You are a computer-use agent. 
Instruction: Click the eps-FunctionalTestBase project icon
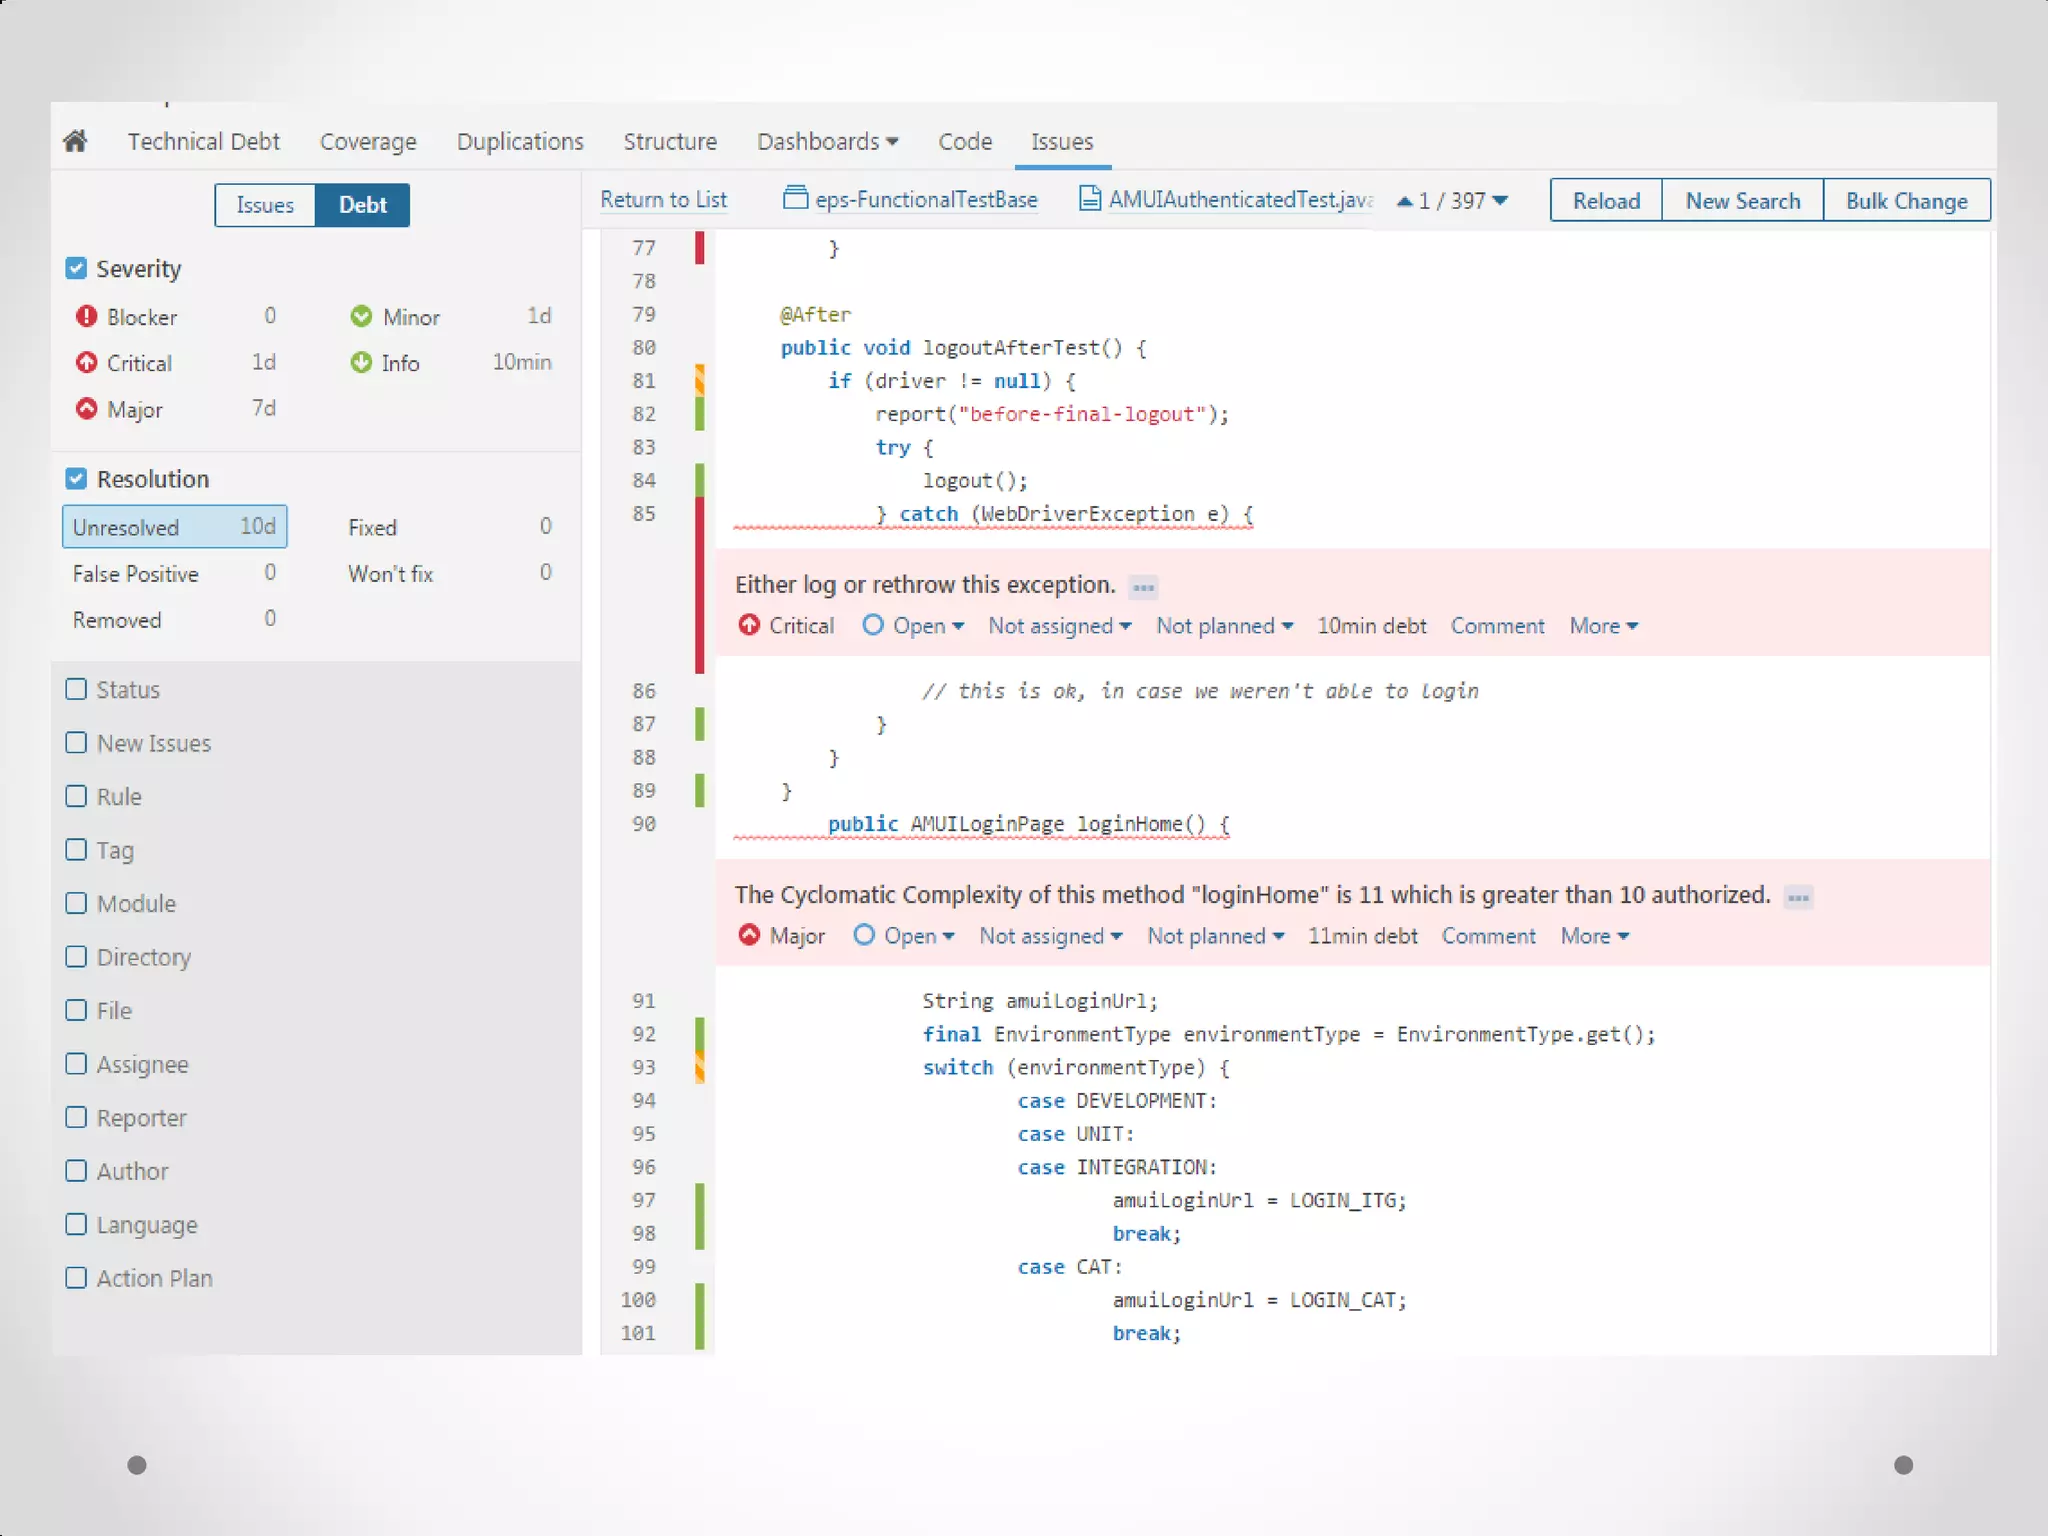(795, 199)
